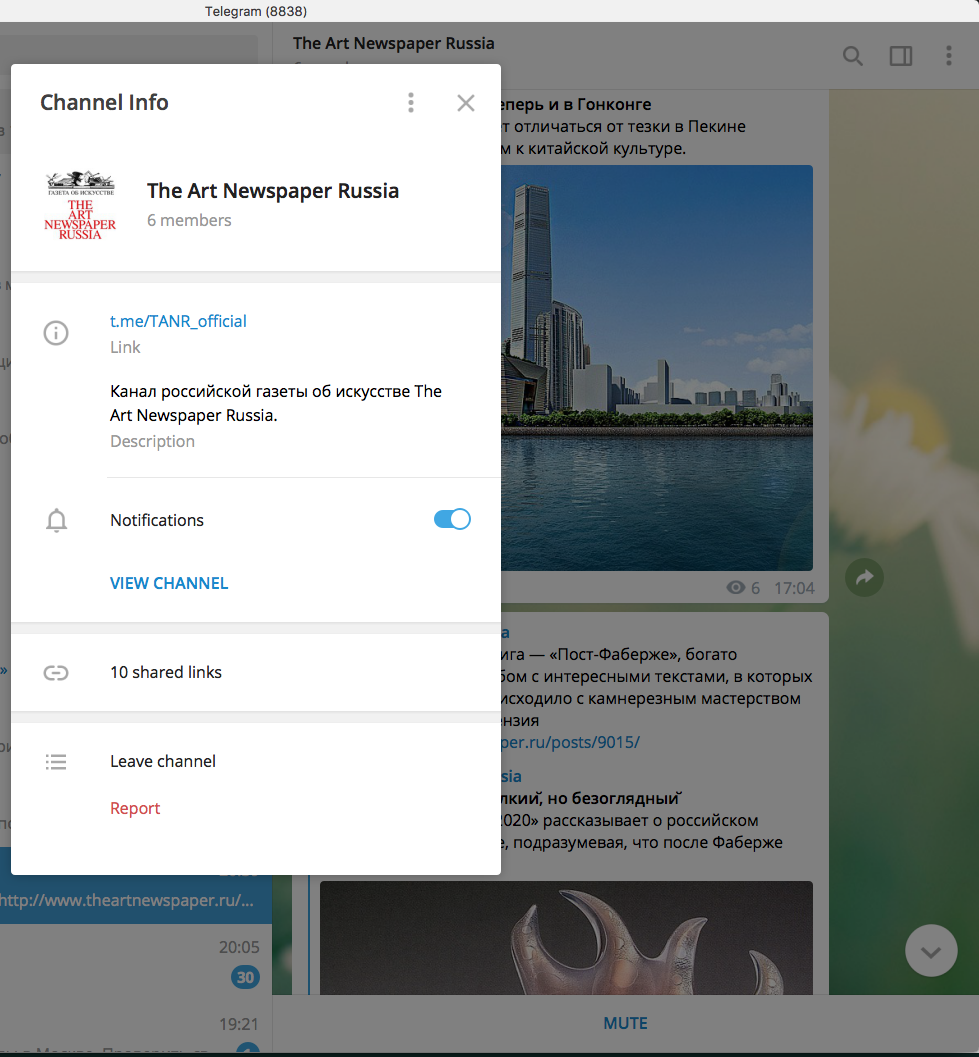Image resolution: width=979 pixels, height=1057 pixels.
Task: Click the info circle icon
Action: (56, 333)
